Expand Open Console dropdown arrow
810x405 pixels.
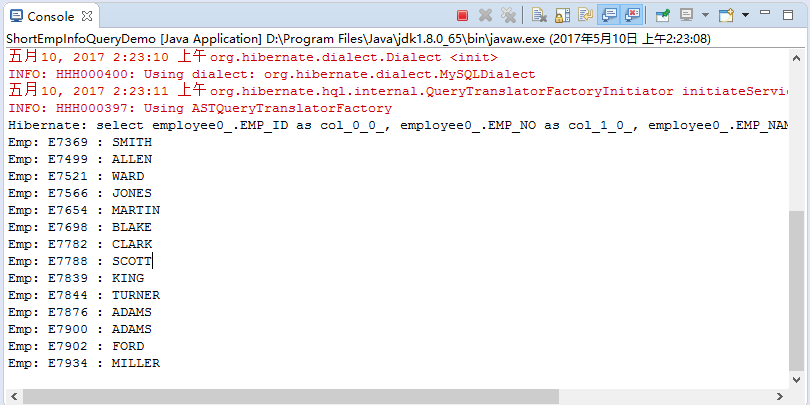pos(745,15)
